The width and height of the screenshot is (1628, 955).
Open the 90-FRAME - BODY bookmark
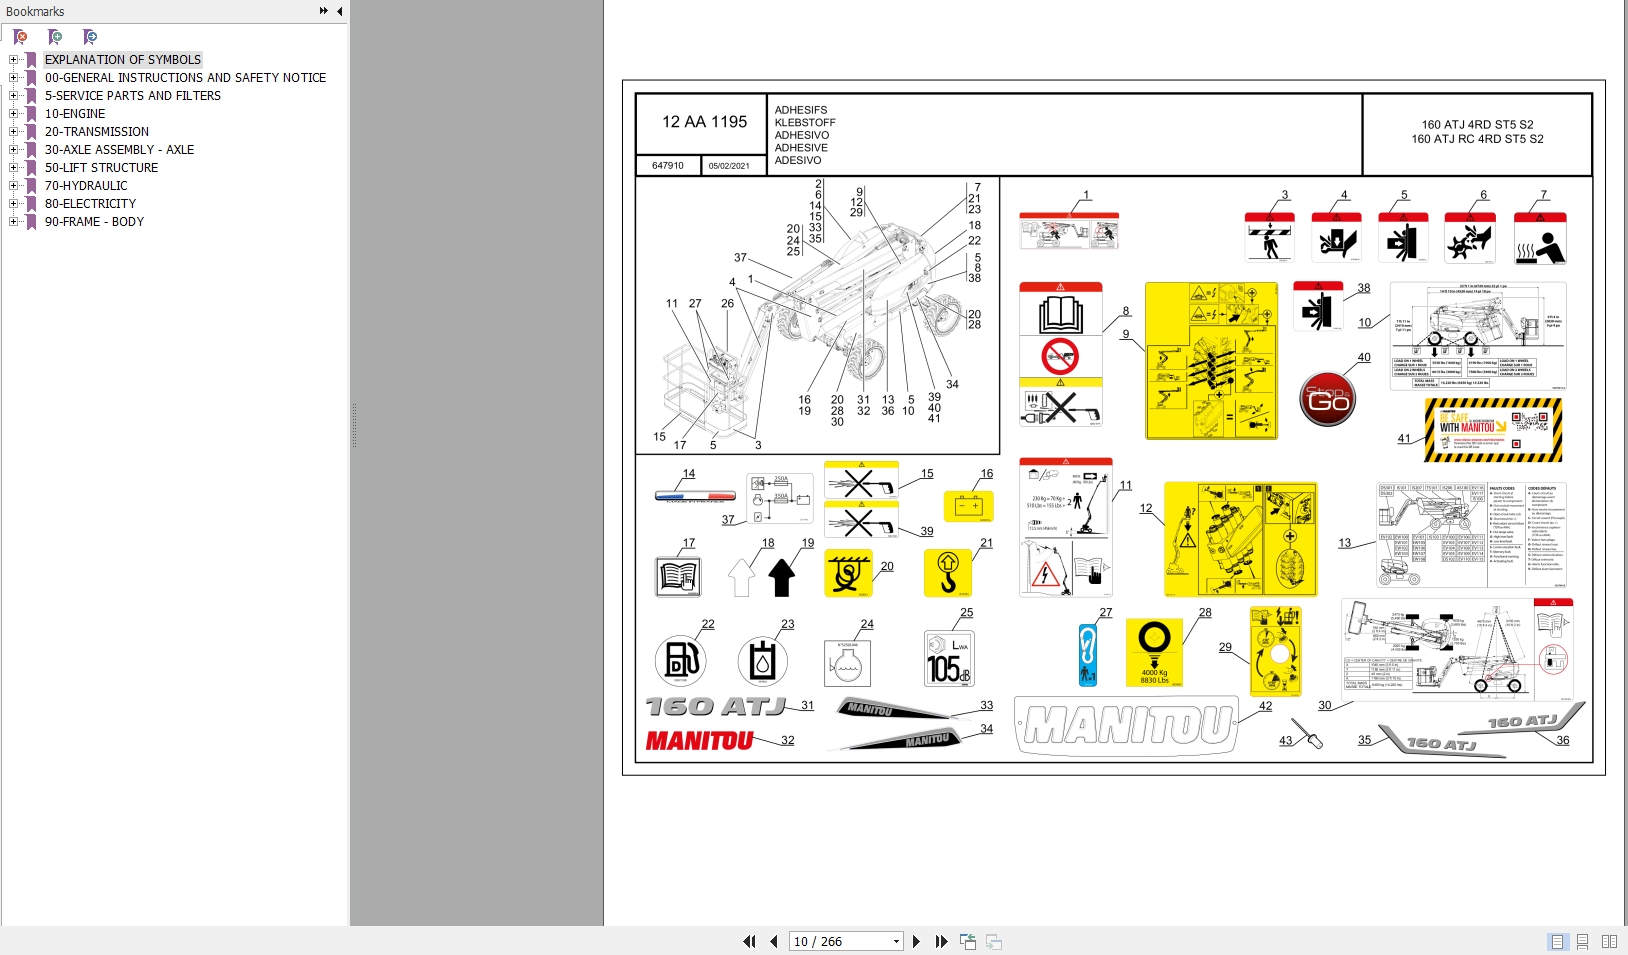[94, 222]
